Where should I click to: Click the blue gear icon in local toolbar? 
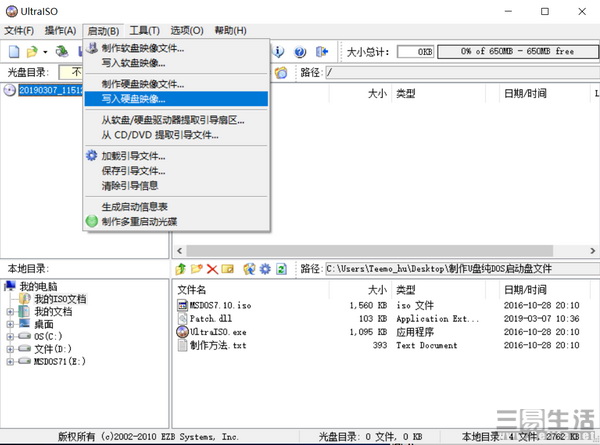point(265,269)
